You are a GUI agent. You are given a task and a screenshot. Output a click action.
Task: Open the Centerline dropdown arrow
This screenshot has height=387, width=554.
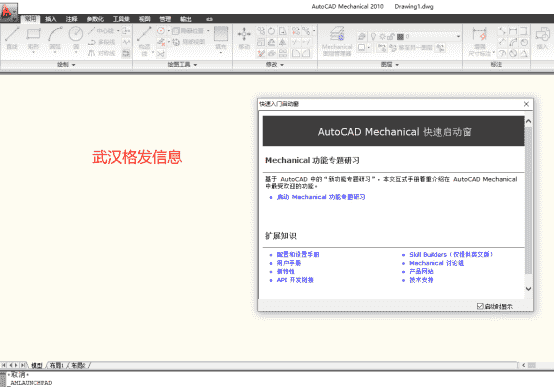click(x=118, y=31)
